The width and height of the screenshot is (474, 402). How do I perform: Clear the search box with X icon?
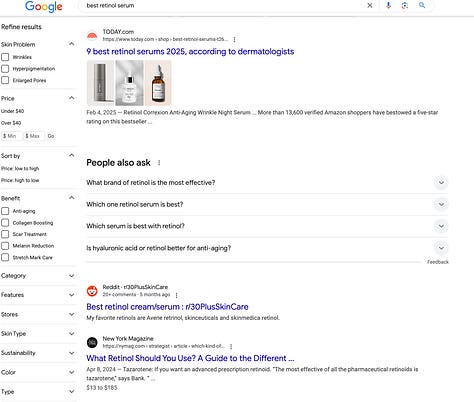coord(370,5)
